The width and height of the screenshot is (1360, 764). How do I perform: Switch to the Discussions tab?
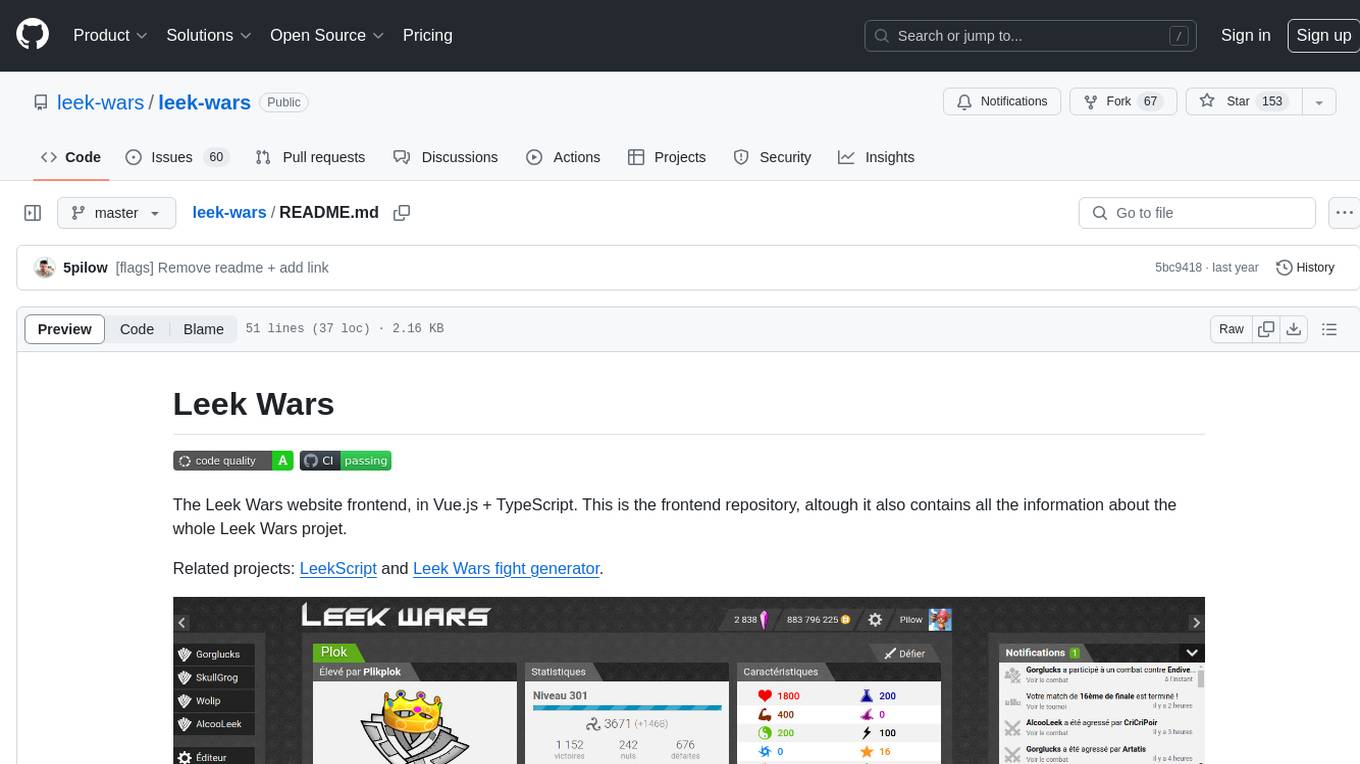pos(446,157)
